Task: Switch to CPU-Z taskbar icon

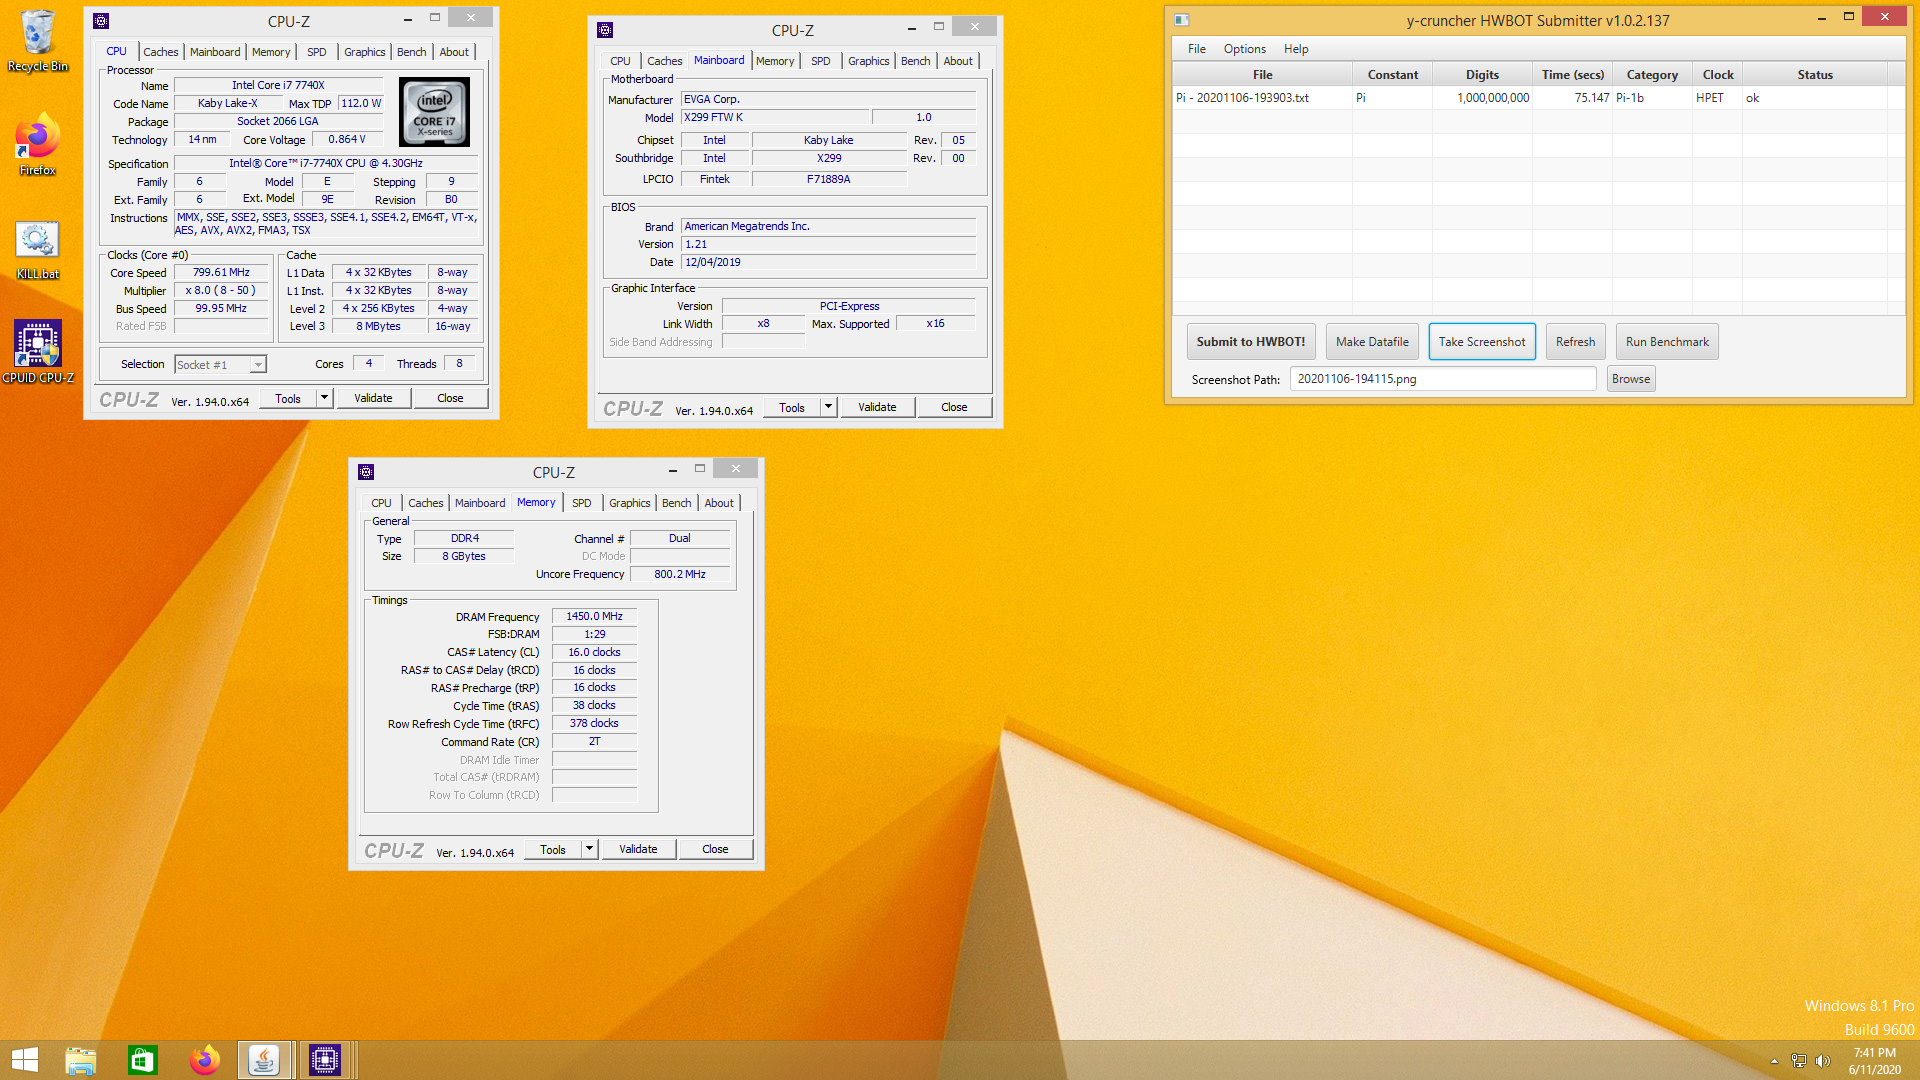Action: click(325, 1060)
